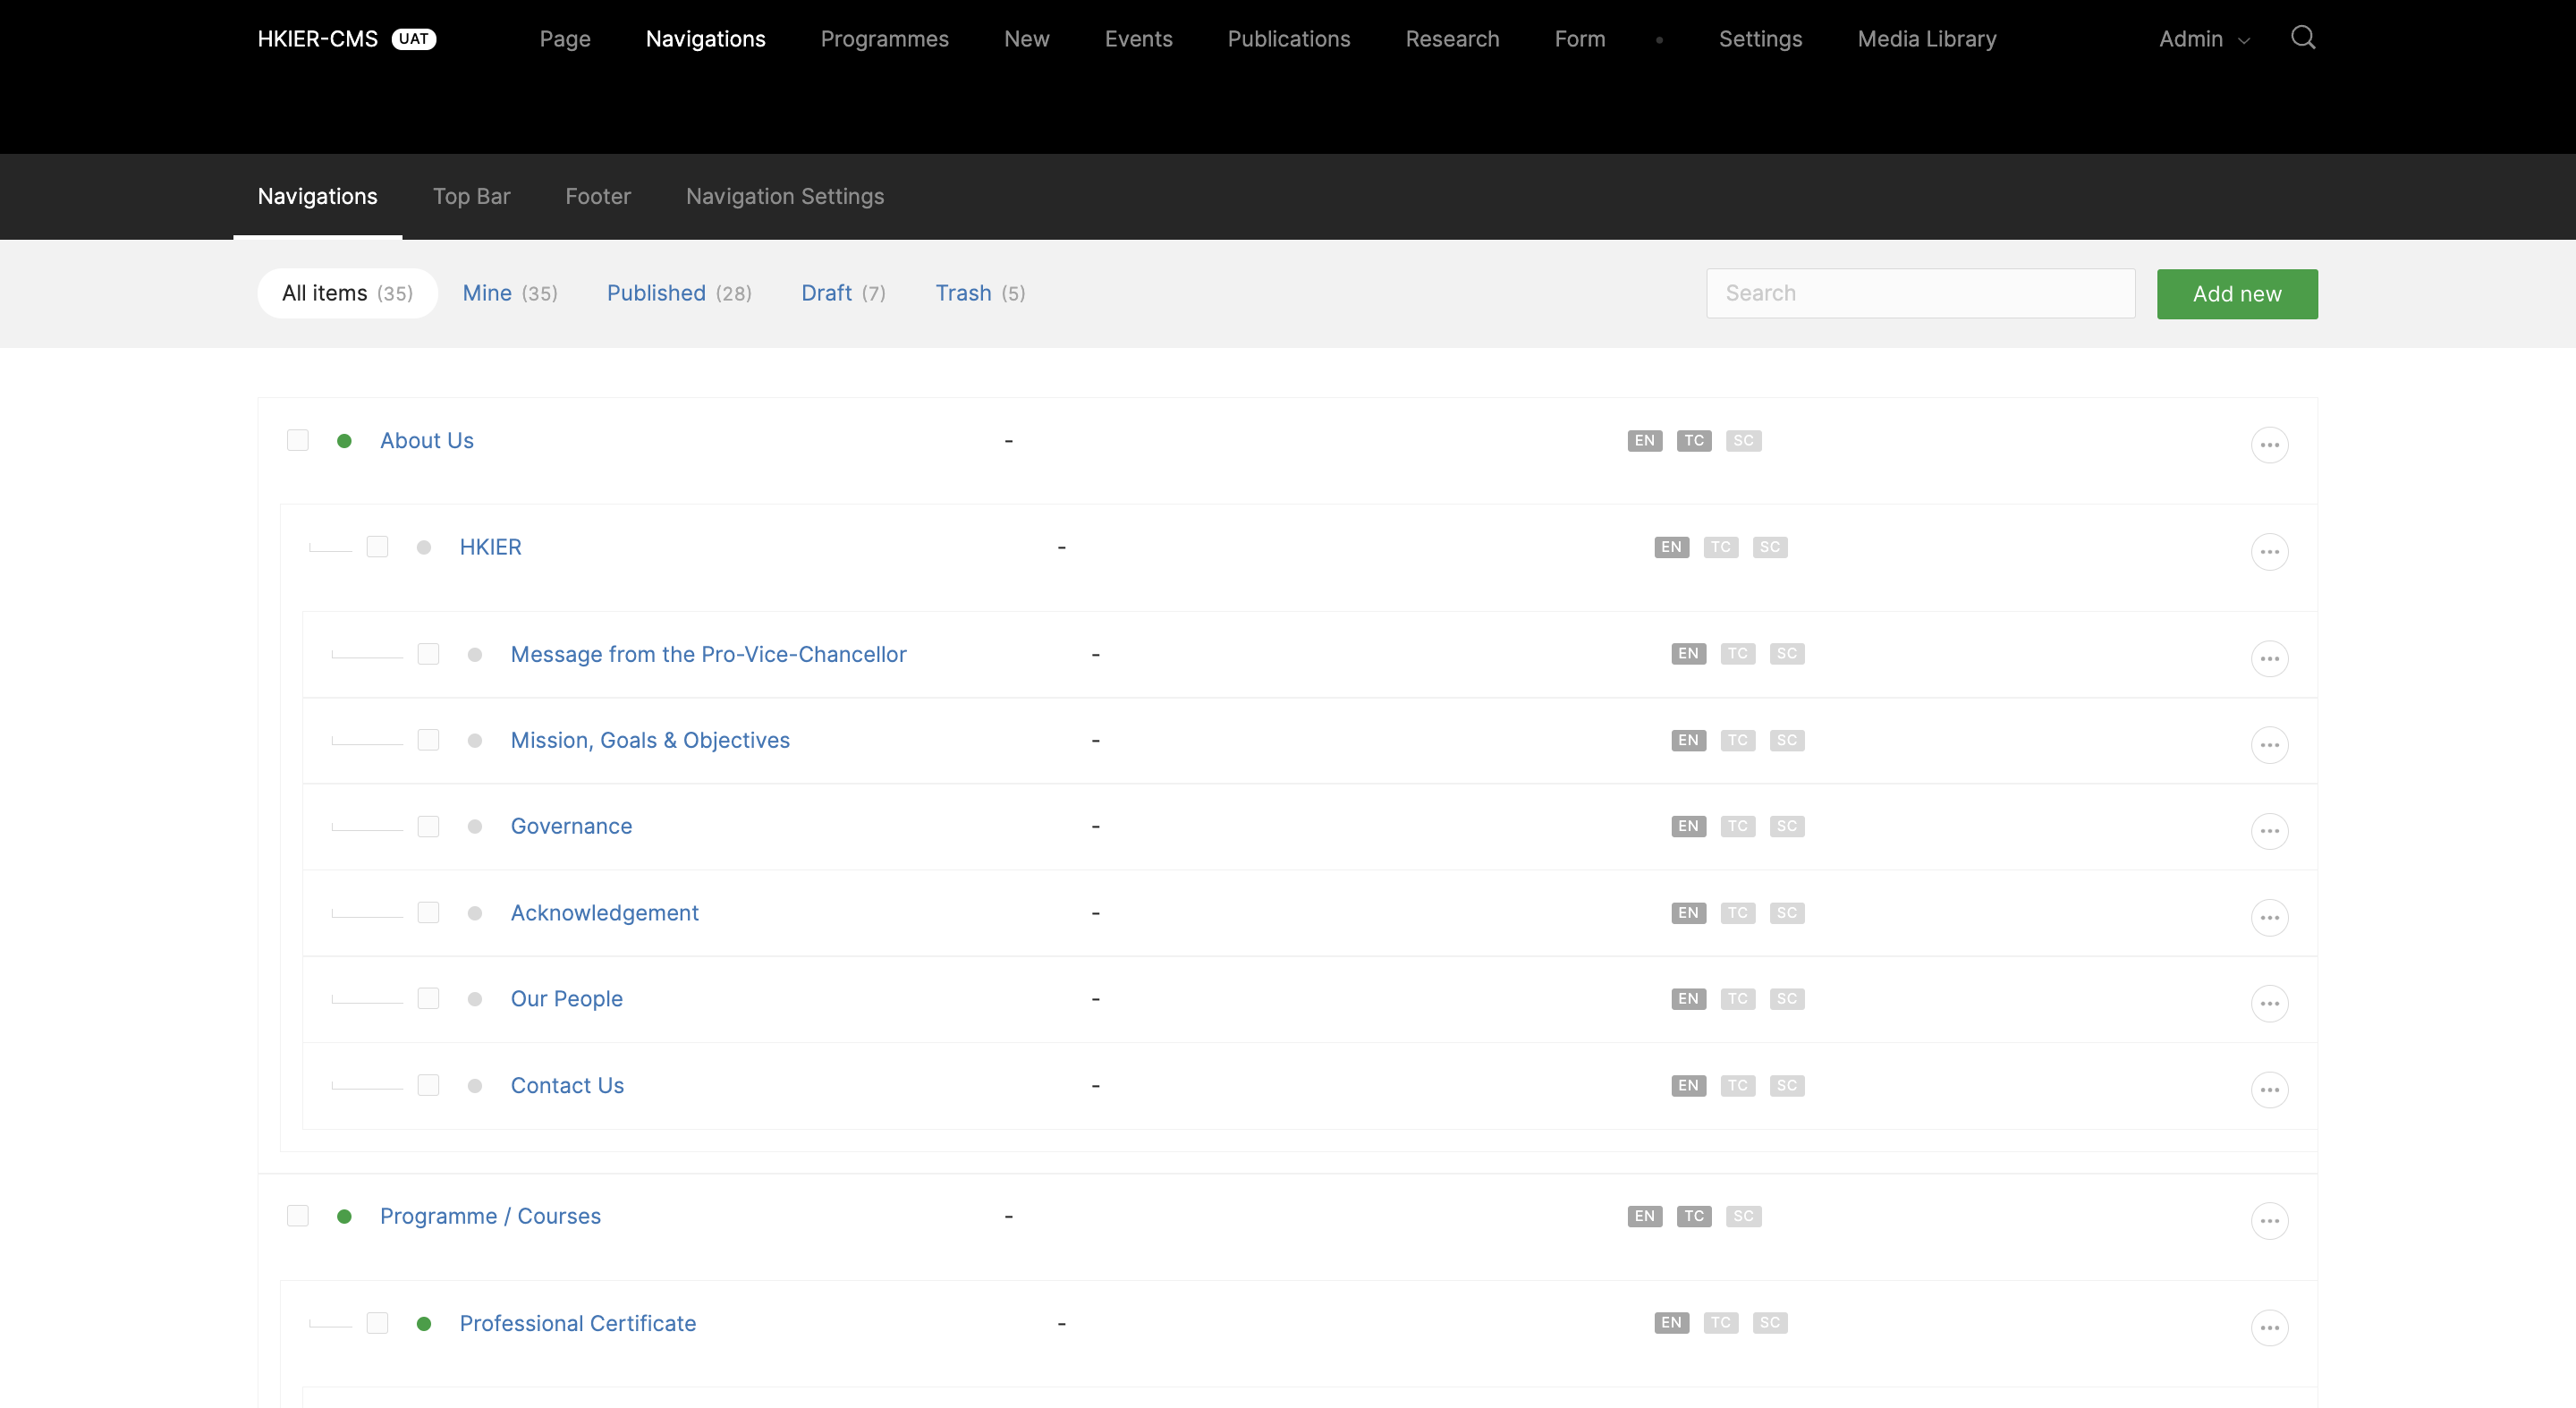Check the box next to Professional Certificate
Viewport: 2576px width, 1408px height.
(x=377, y=1323)
